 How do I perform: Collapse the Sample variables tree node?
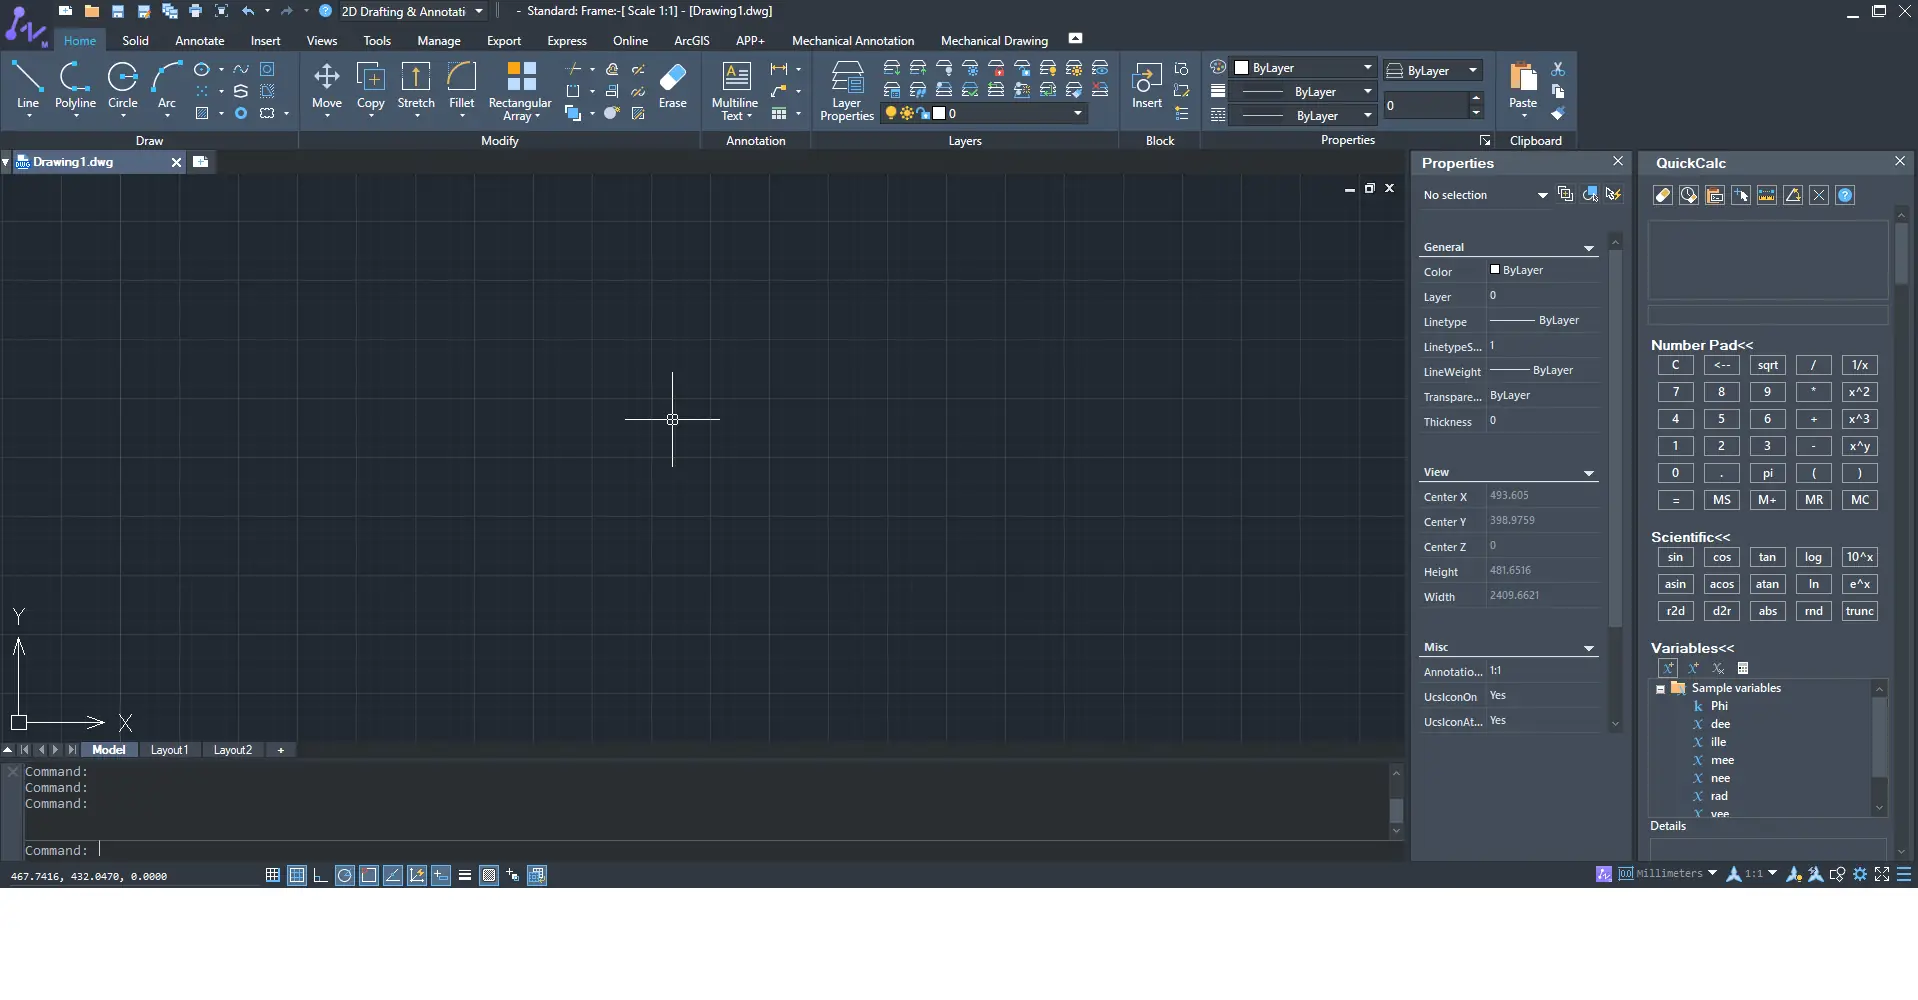(x=1661, y=689)
